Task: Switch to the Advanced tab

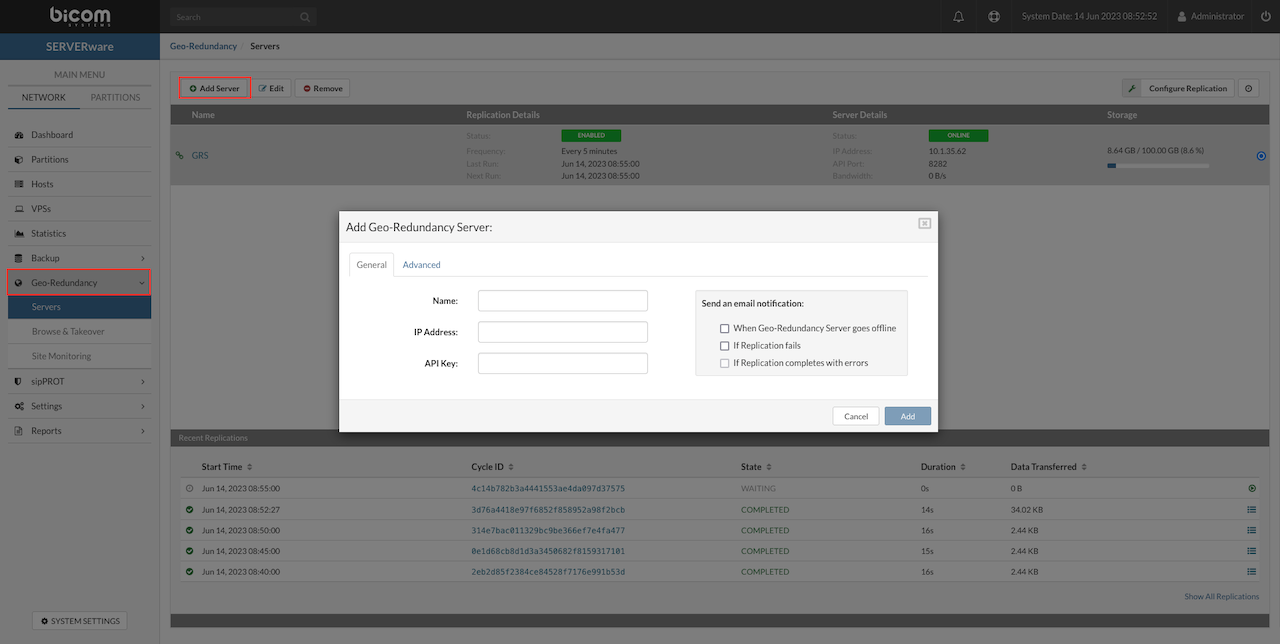Action: click(x=421, y=265)
